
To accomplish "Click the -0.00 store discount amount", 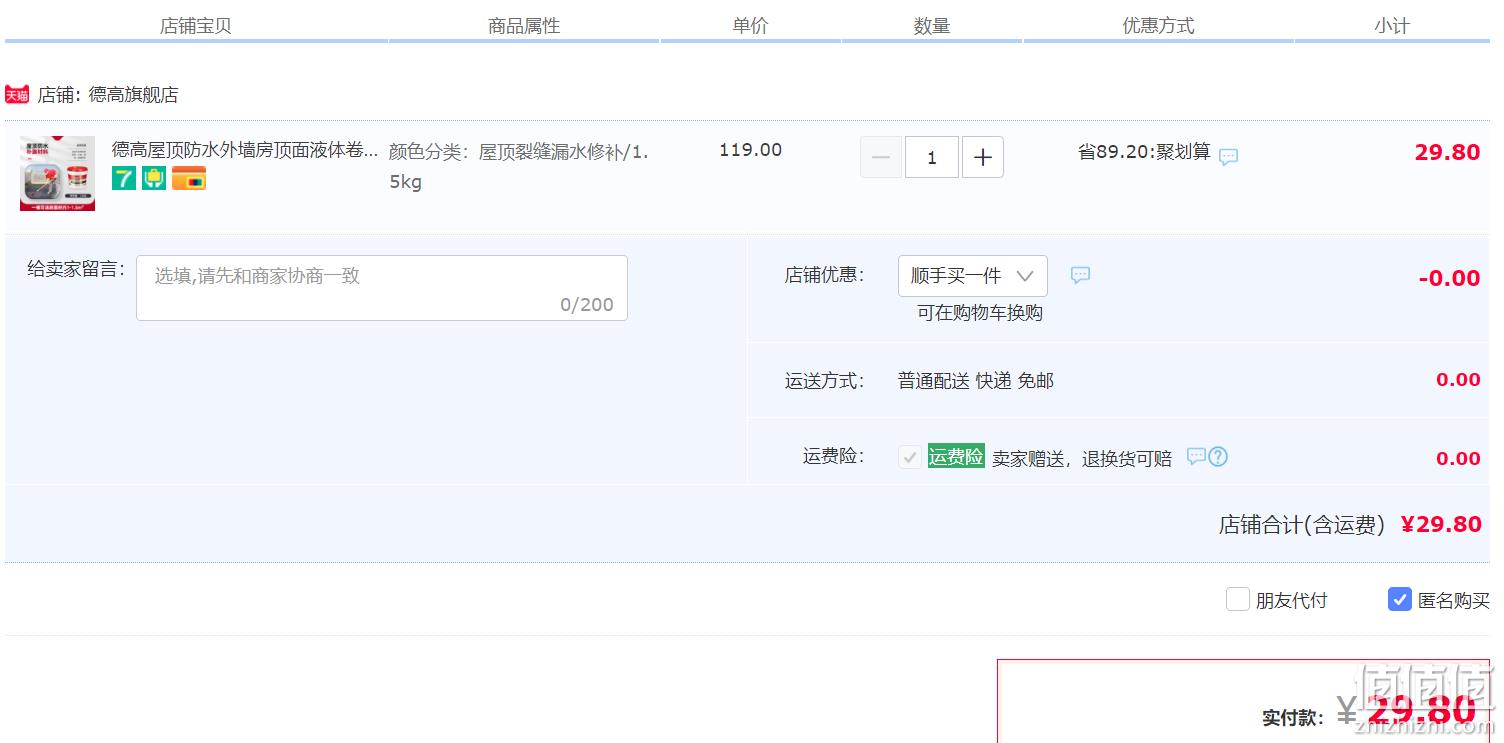I will (1449, 278).
